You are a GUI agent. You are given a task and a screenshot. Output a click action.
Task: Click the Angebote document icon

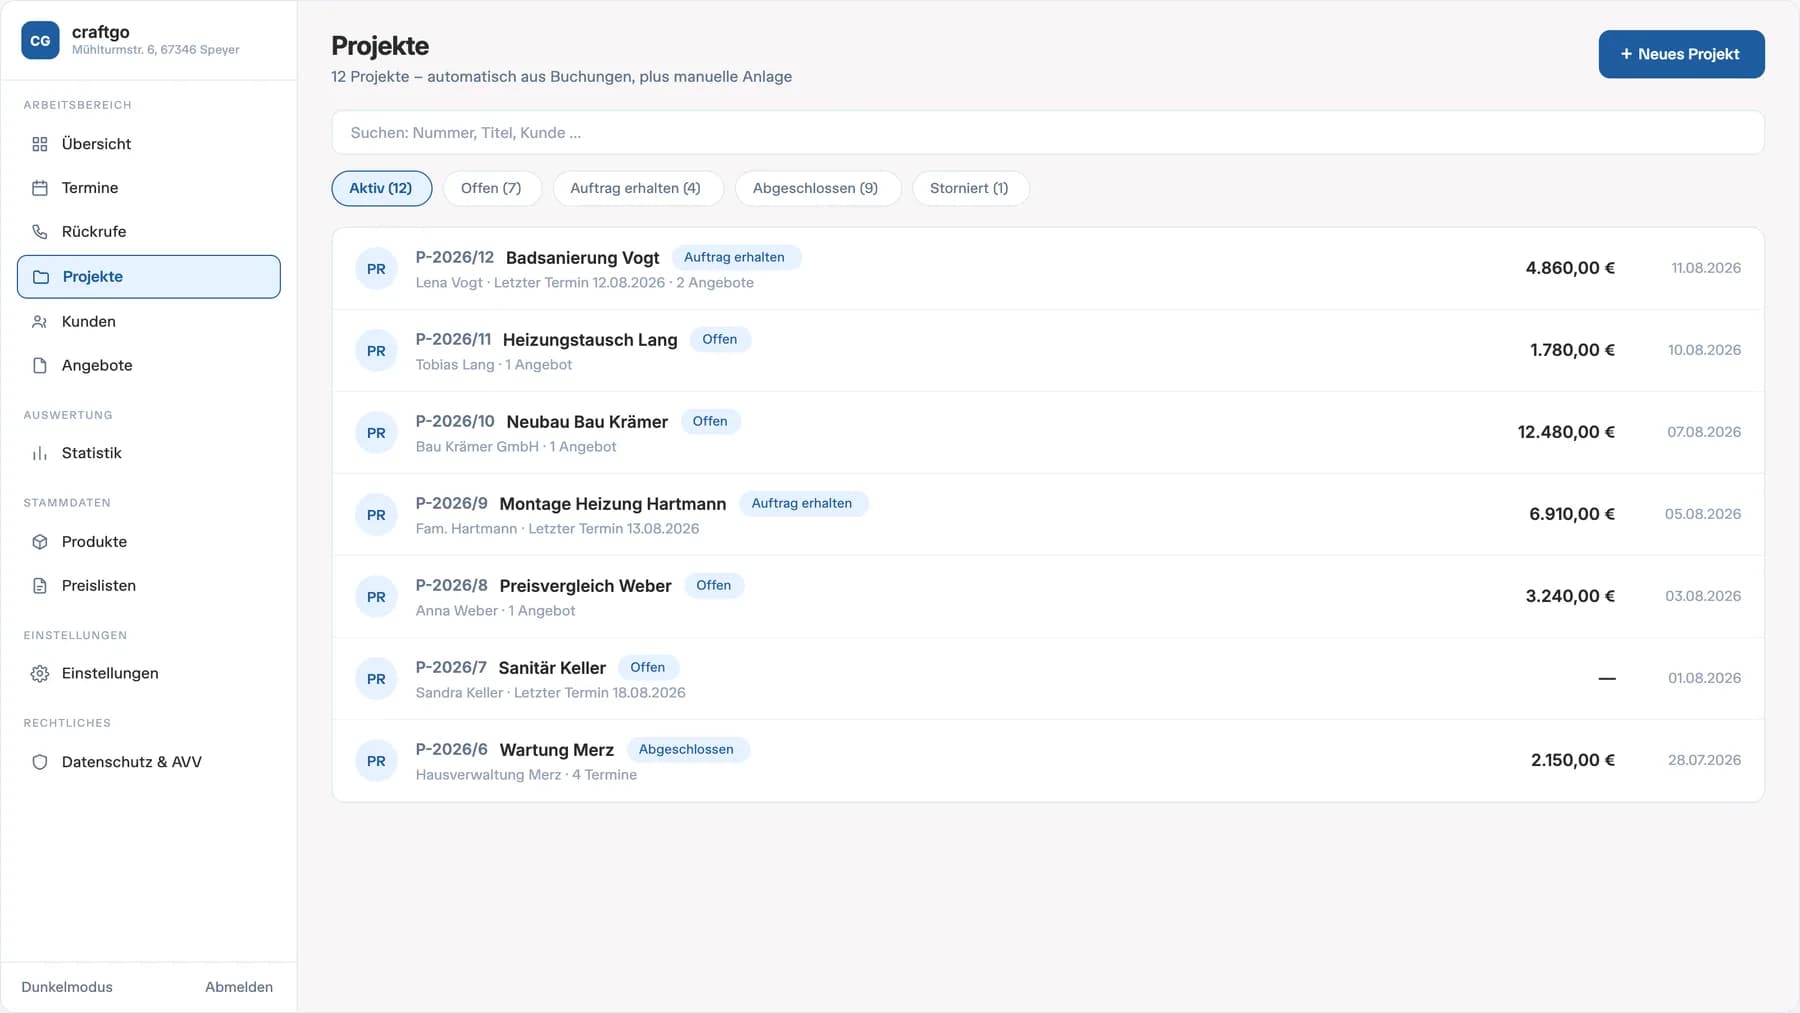(40, 366)
